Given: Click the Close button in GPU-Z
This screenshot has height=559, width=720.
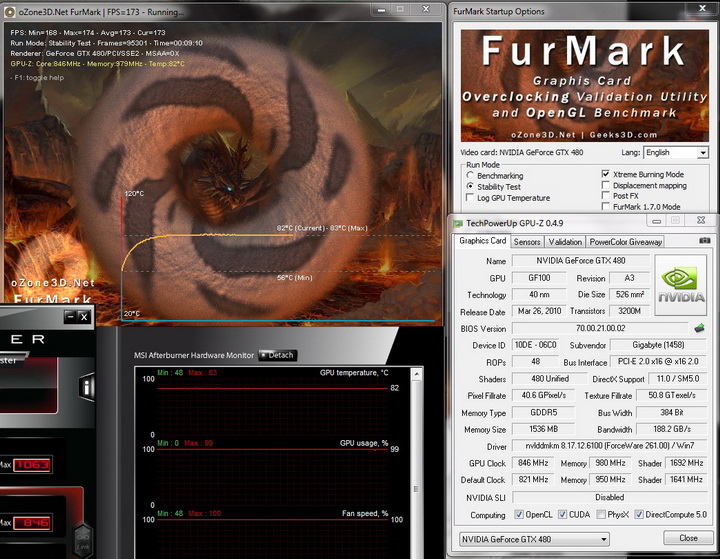Looking at the screenshot, I should [688, 538].
